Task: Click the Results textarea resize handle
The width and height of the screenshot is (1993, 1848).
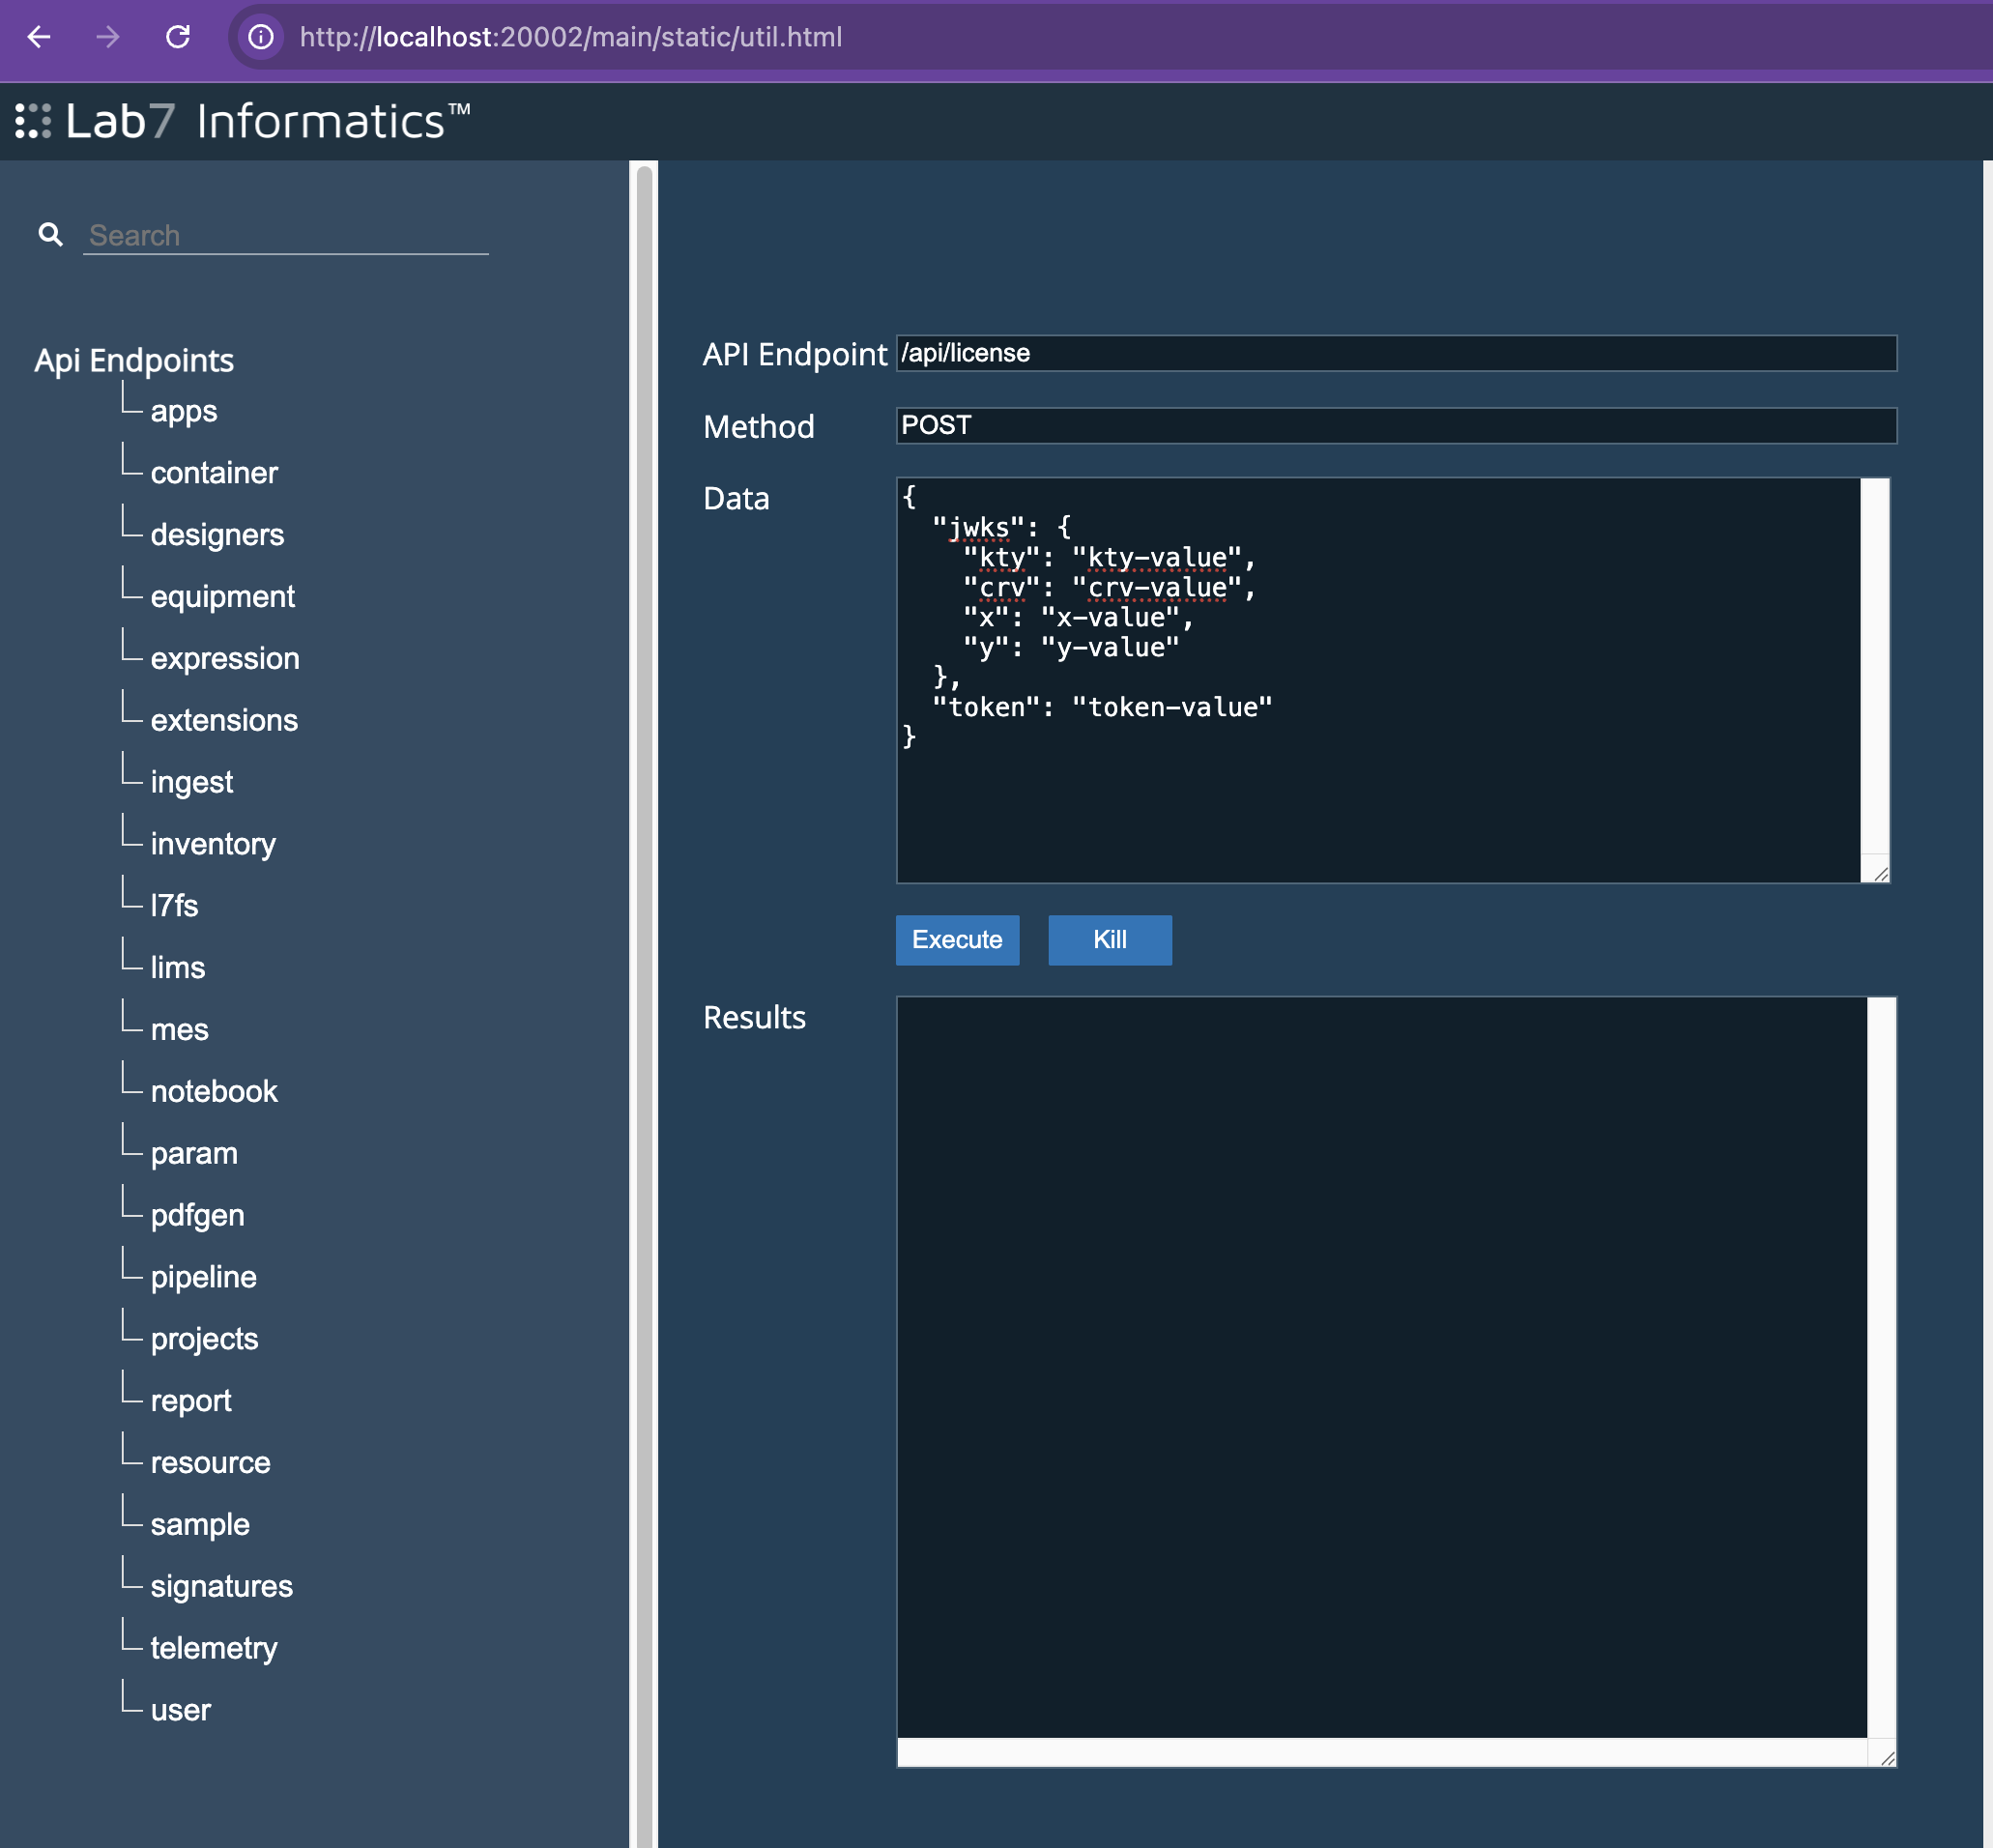Action: (1886, 1758)
